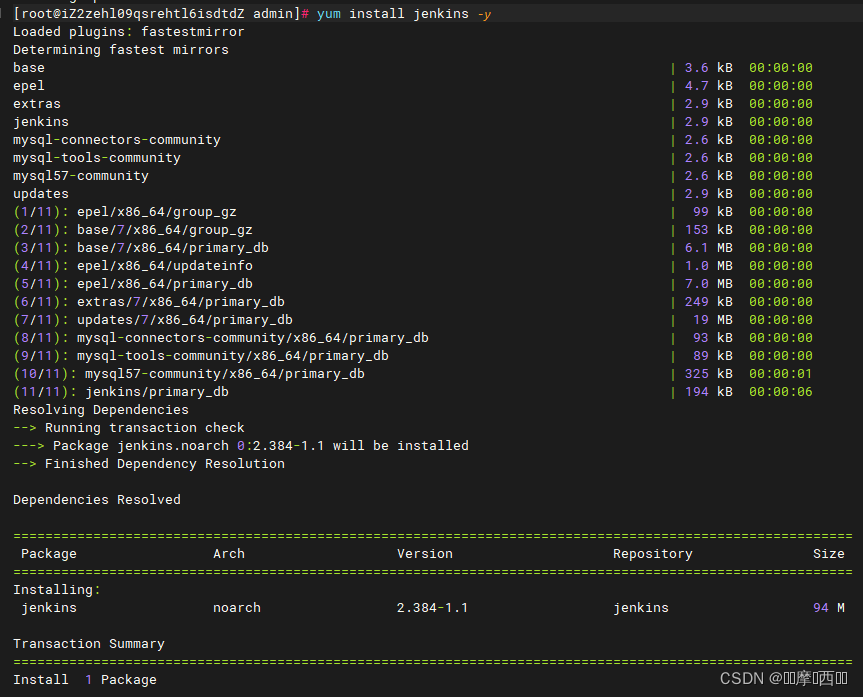Click 'Dependencies Resolved' line
Image resolution: width=863 pixels, height=697 pixels.
(x=97, y=500)
